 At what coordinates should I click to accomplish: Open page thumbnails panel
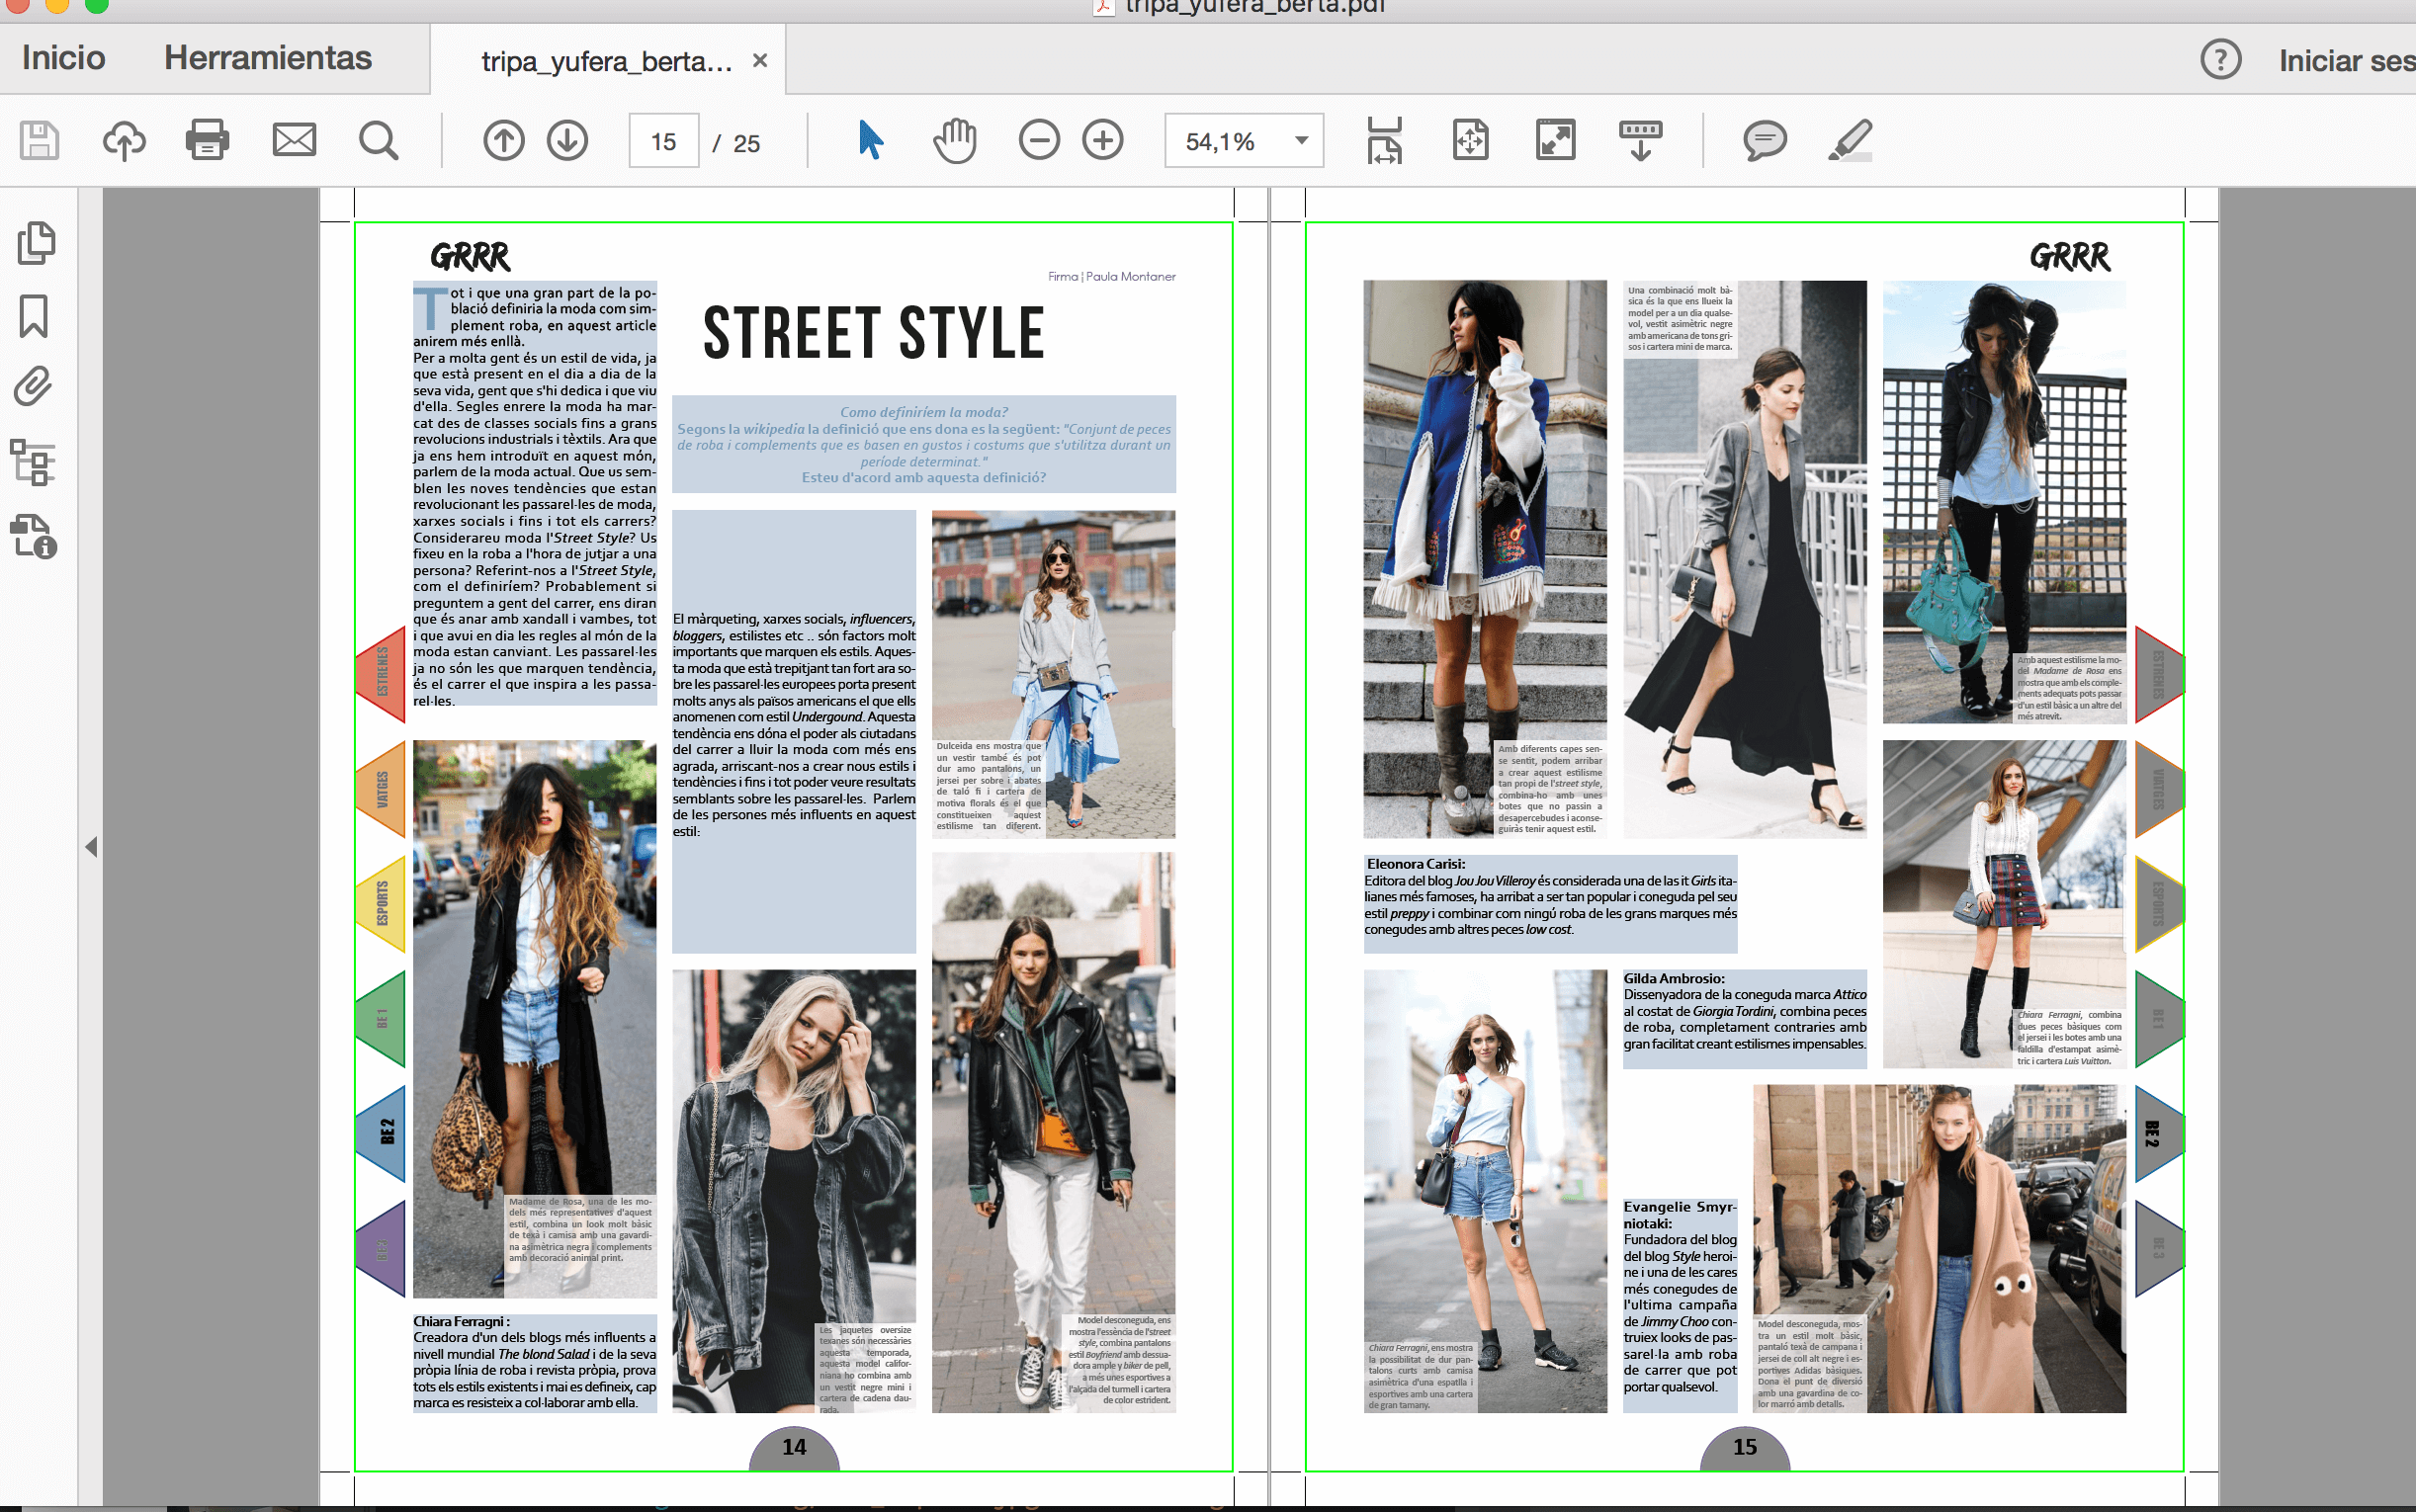click(36, 243)
